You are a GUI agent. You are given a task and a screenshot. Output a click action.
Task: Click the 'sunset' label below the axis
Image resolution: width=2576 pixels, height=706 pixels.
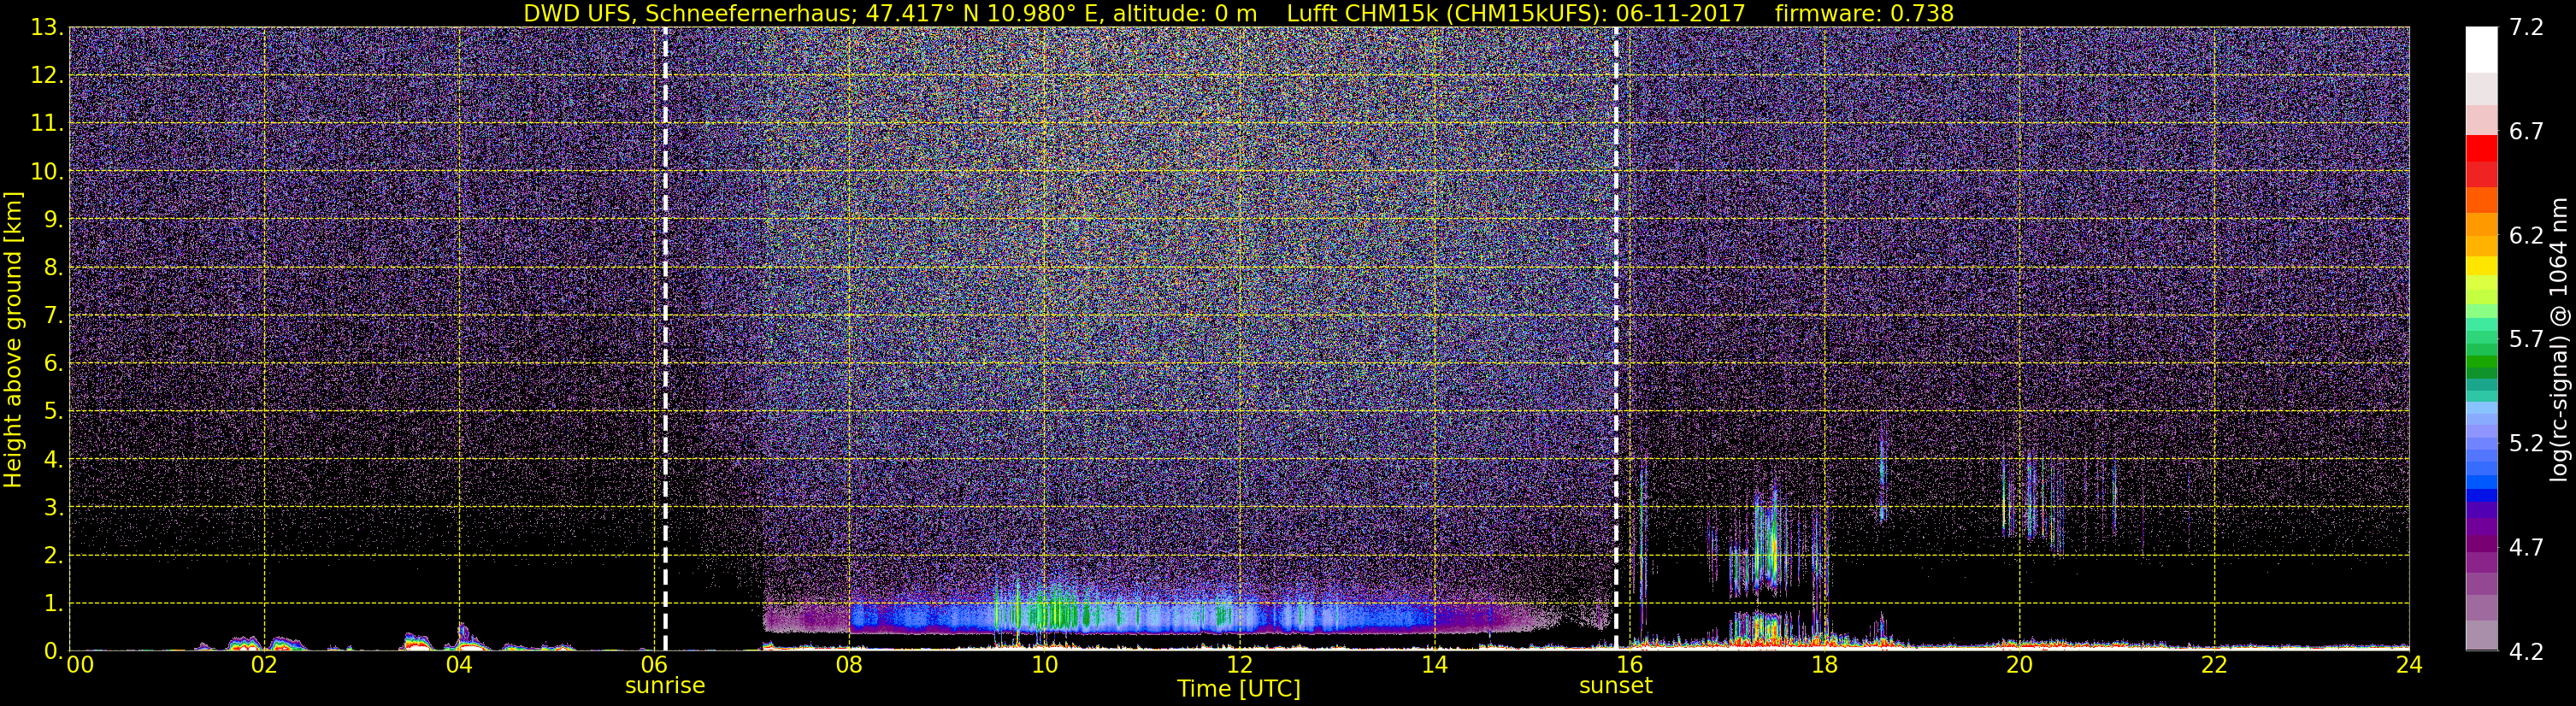pos(1615,686)
